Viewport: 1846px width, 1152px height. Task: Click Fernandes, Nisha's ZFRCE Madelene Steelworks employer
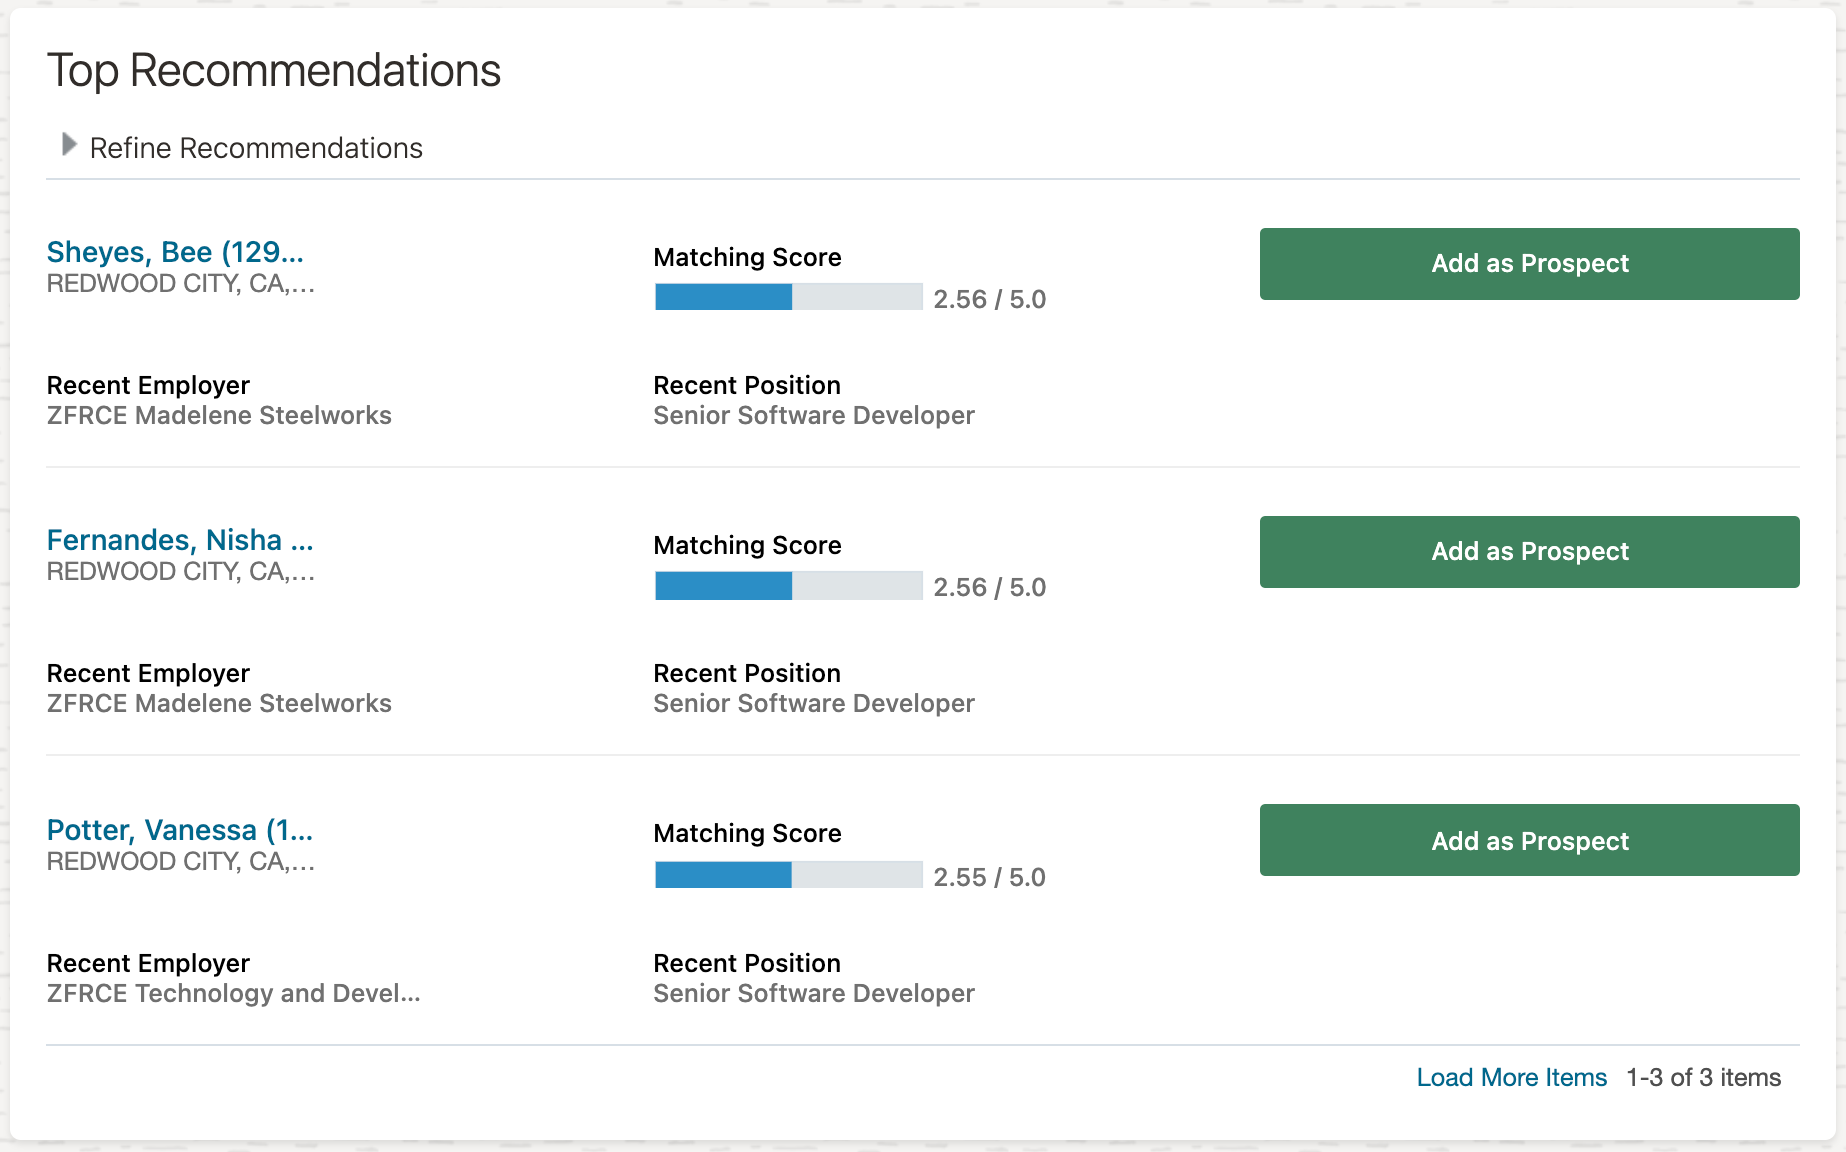[x=219, y=703]
